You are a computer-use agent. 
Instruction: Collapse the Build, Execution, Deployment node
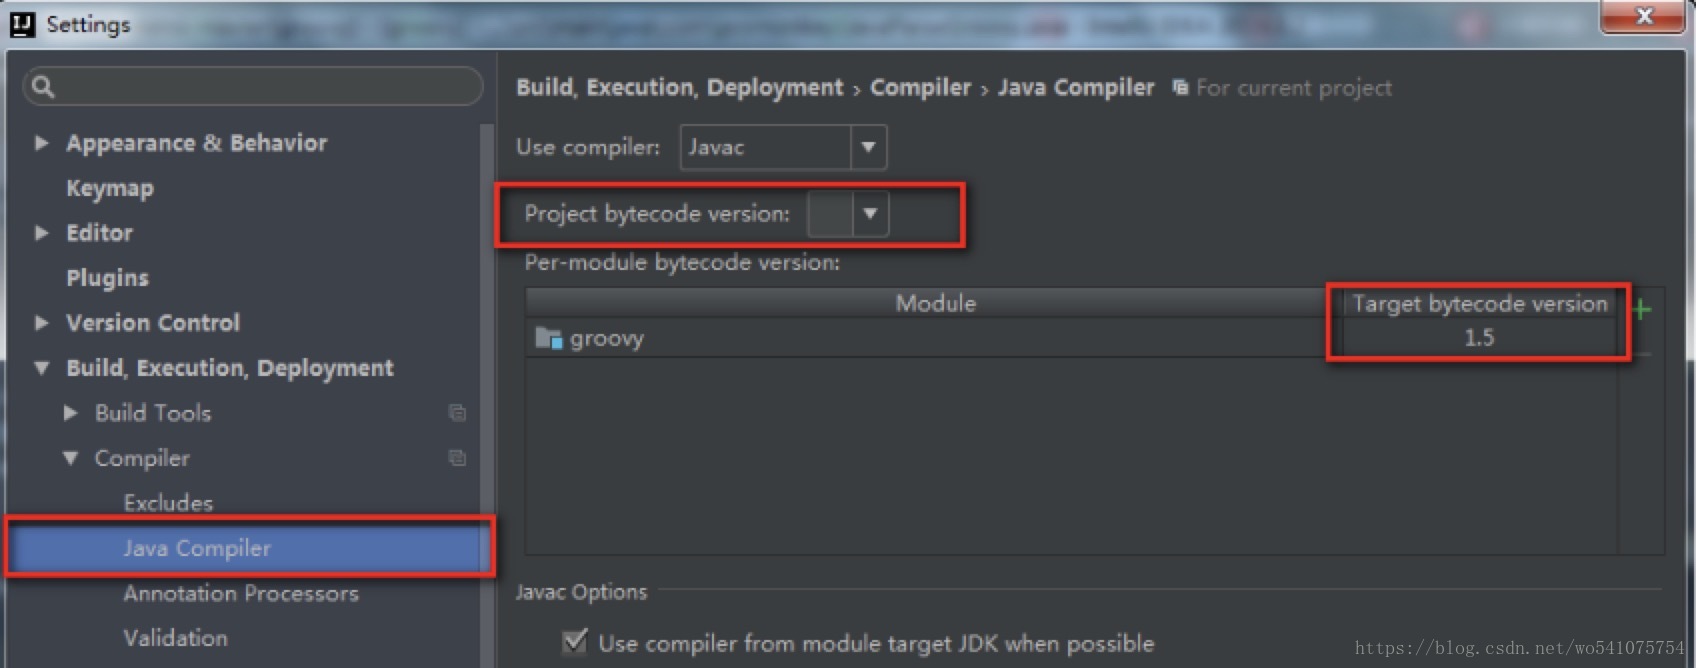click(41, 367)
